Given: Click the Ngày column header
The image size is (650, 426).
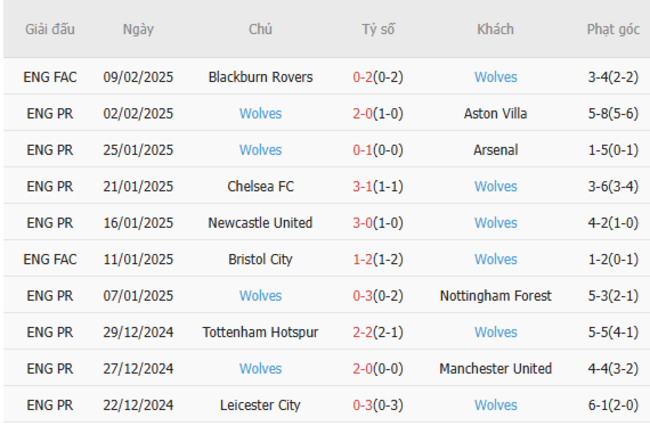Looking at the screenshot, I should (138, 29).
